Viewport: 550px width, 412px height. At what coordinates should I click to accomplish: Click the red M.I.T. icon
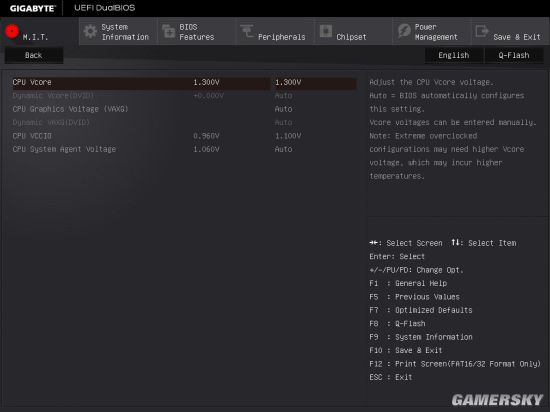click(x=12, y=31)
